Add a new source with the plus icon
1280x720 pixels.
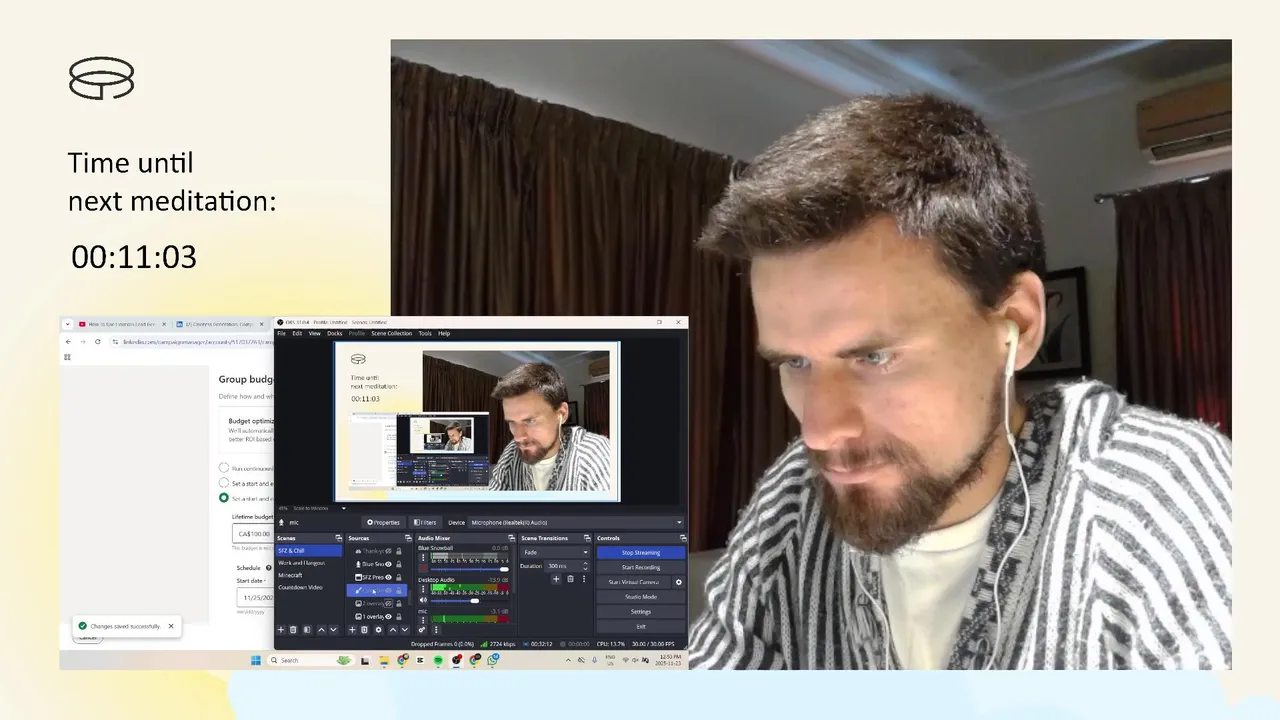click(x=352, y=630)
